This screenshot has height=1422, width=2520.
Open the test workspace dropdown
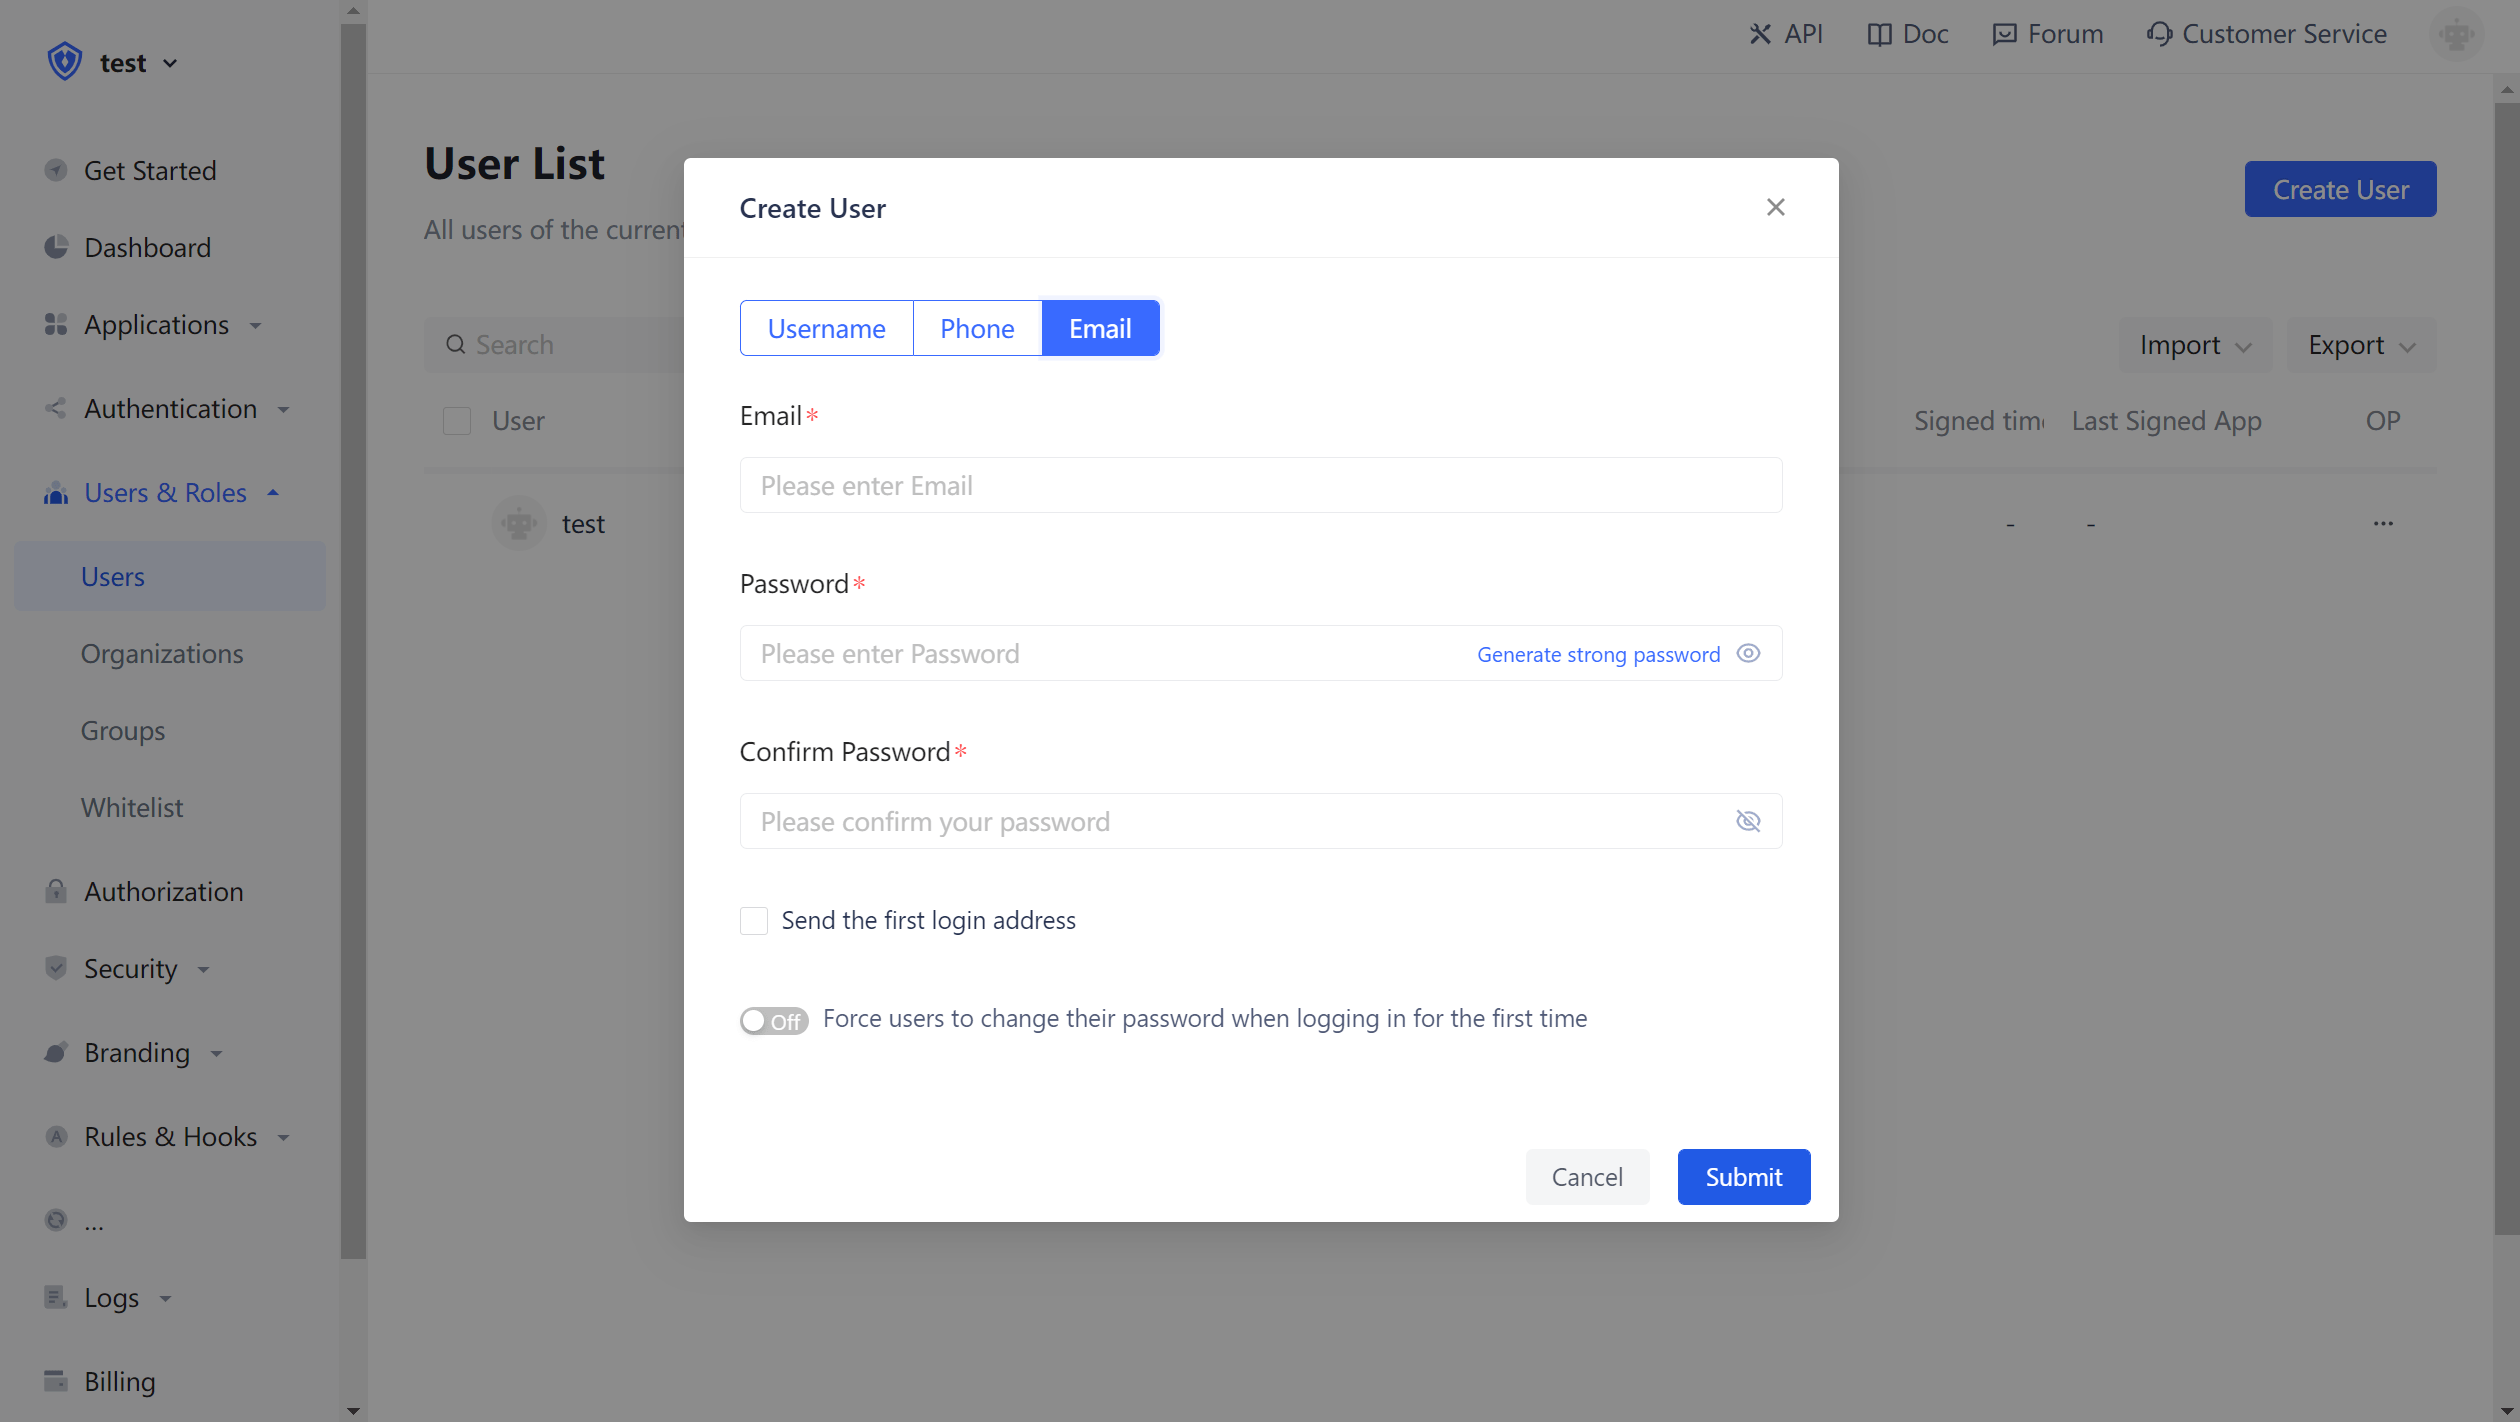(137, 63)
